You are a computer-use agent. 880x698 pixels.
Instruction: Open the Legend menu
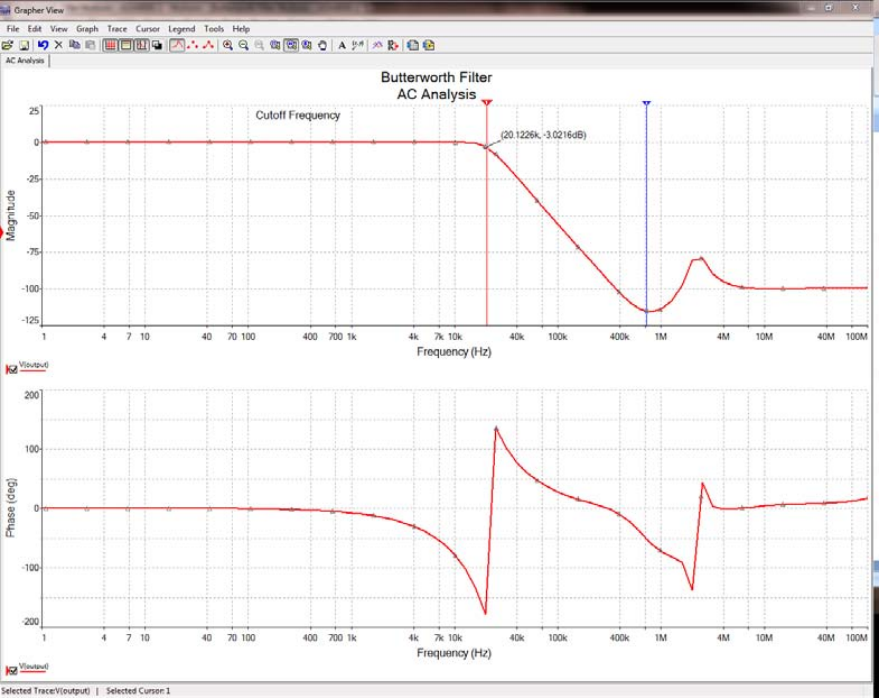(181, 29)
